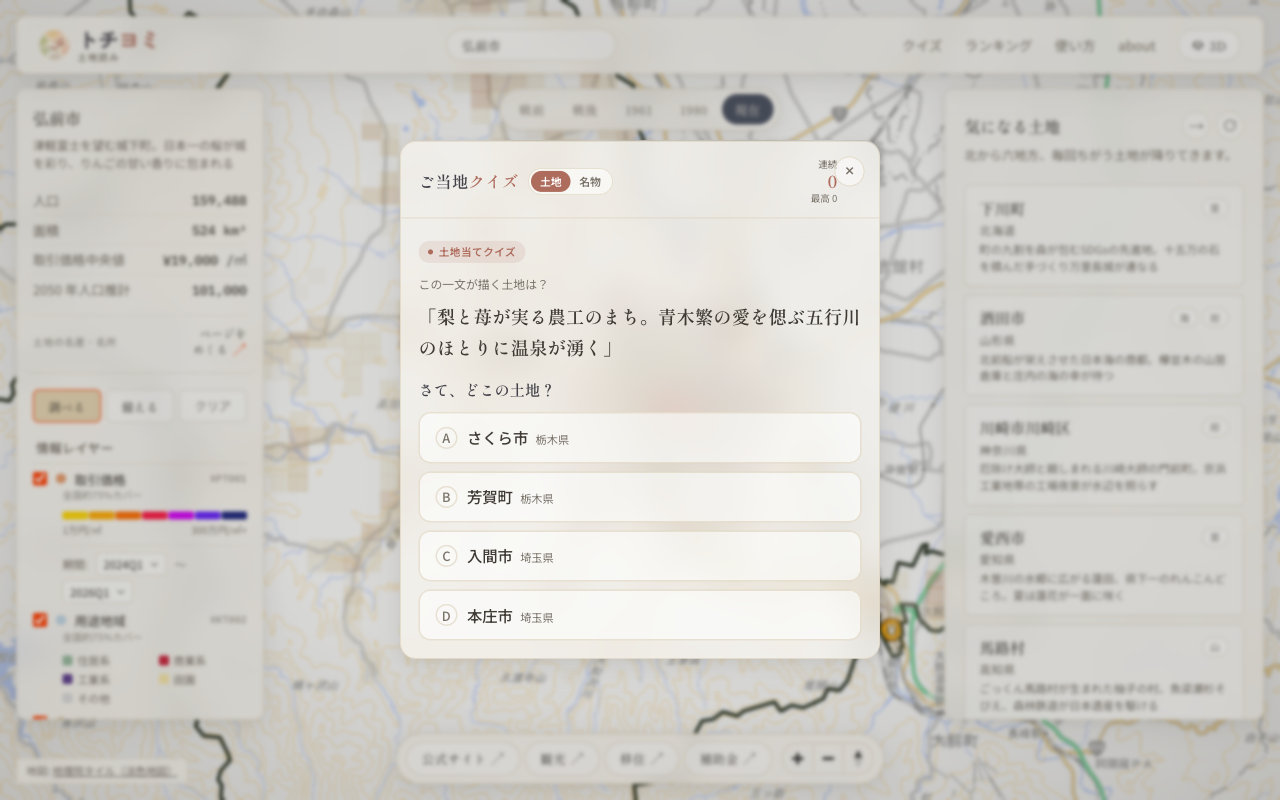
Task: Click the arrow icon in 気になる土地 header
Action: click(1196, 126)
